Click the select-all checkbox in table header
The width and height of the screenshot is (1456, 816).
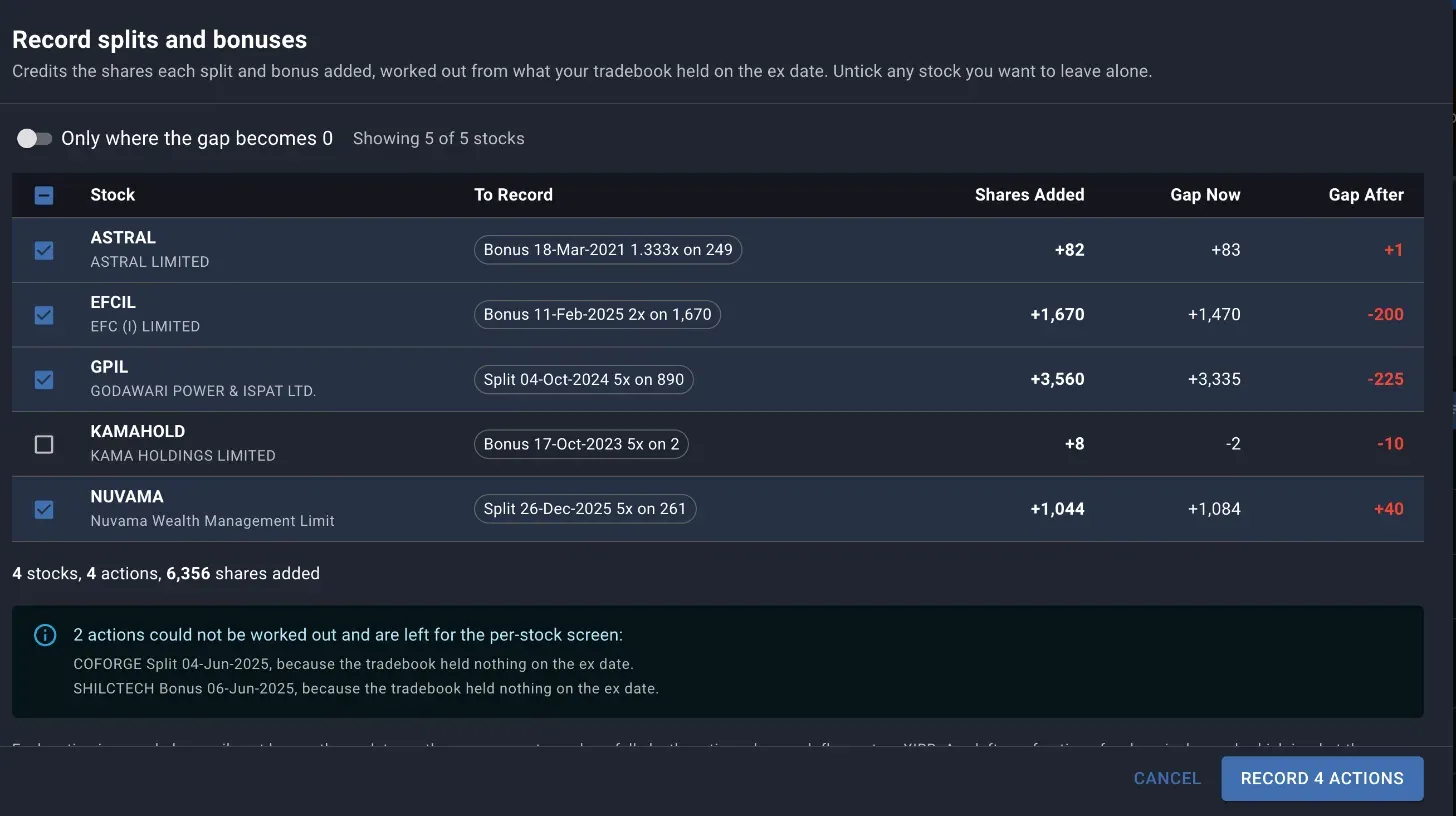pyautogui.click(x=44, y=196)
